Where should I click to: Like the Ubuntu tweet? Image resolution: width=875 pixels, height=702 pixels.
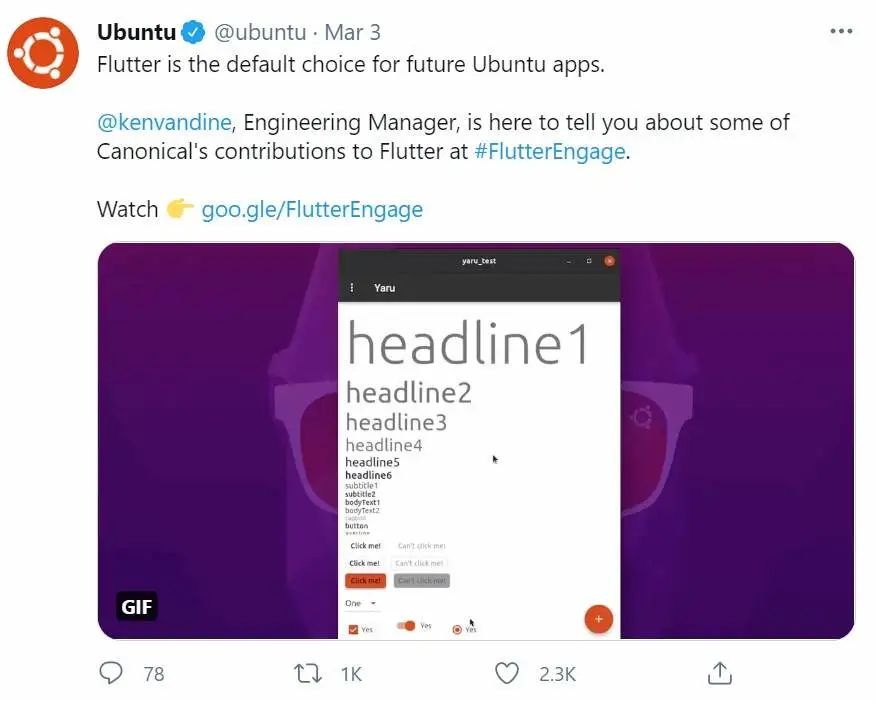508,673
